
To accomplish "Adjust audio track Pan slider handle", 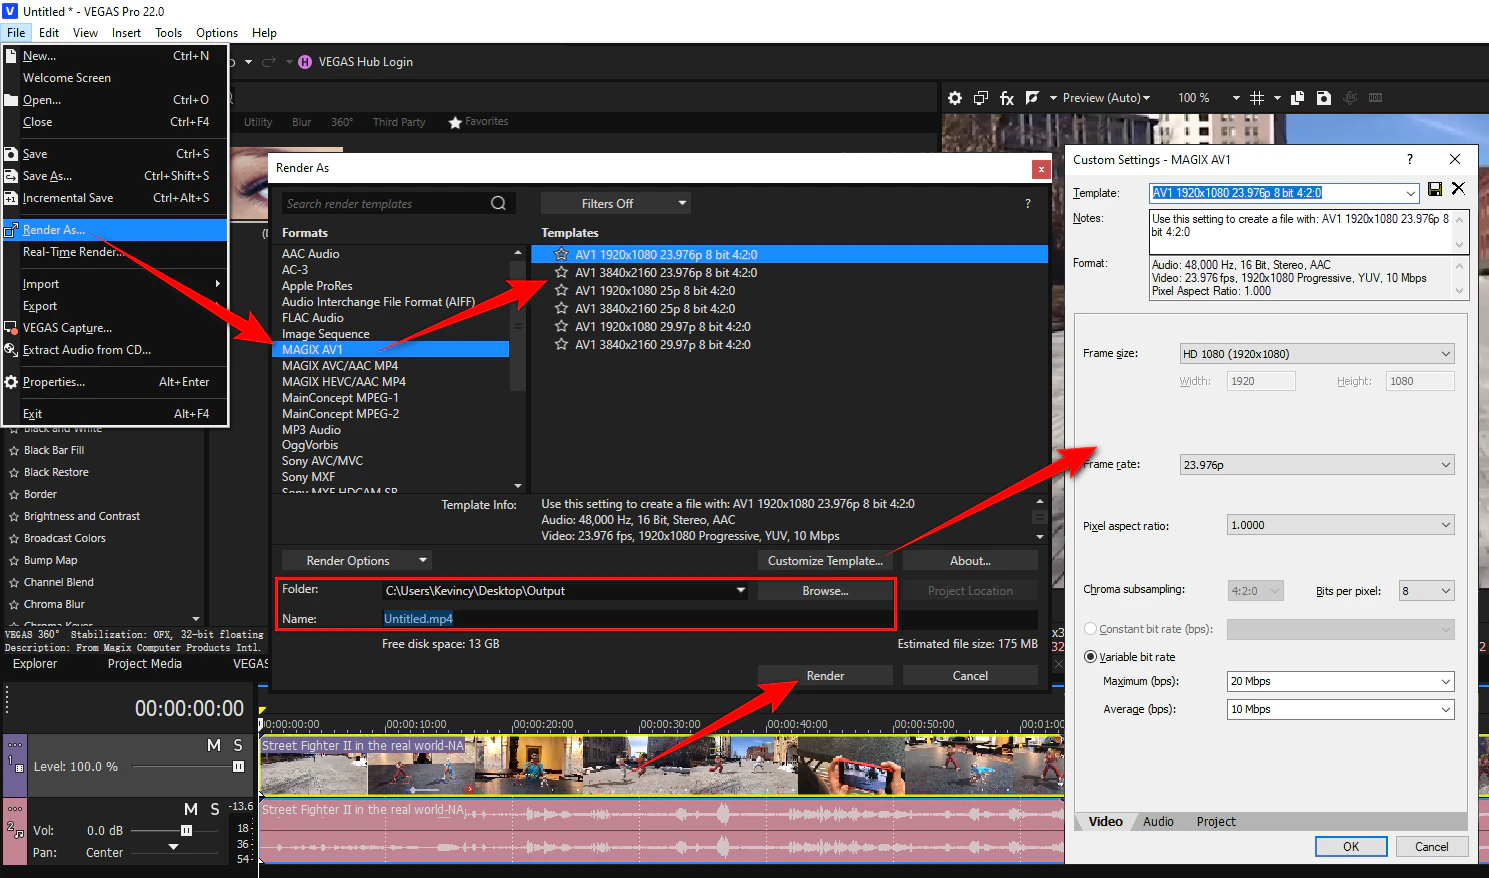I will click(x=174, y=847).
